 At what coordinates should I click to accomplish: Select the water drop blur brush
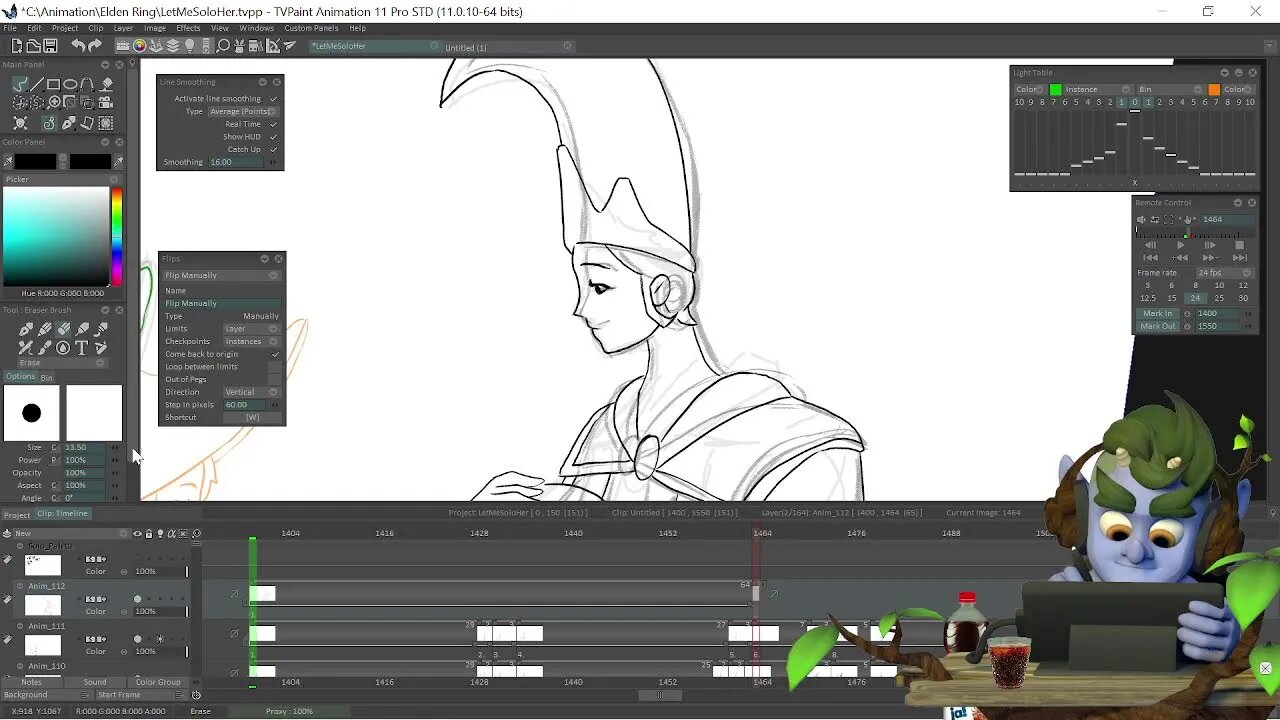tap(63, 348)
